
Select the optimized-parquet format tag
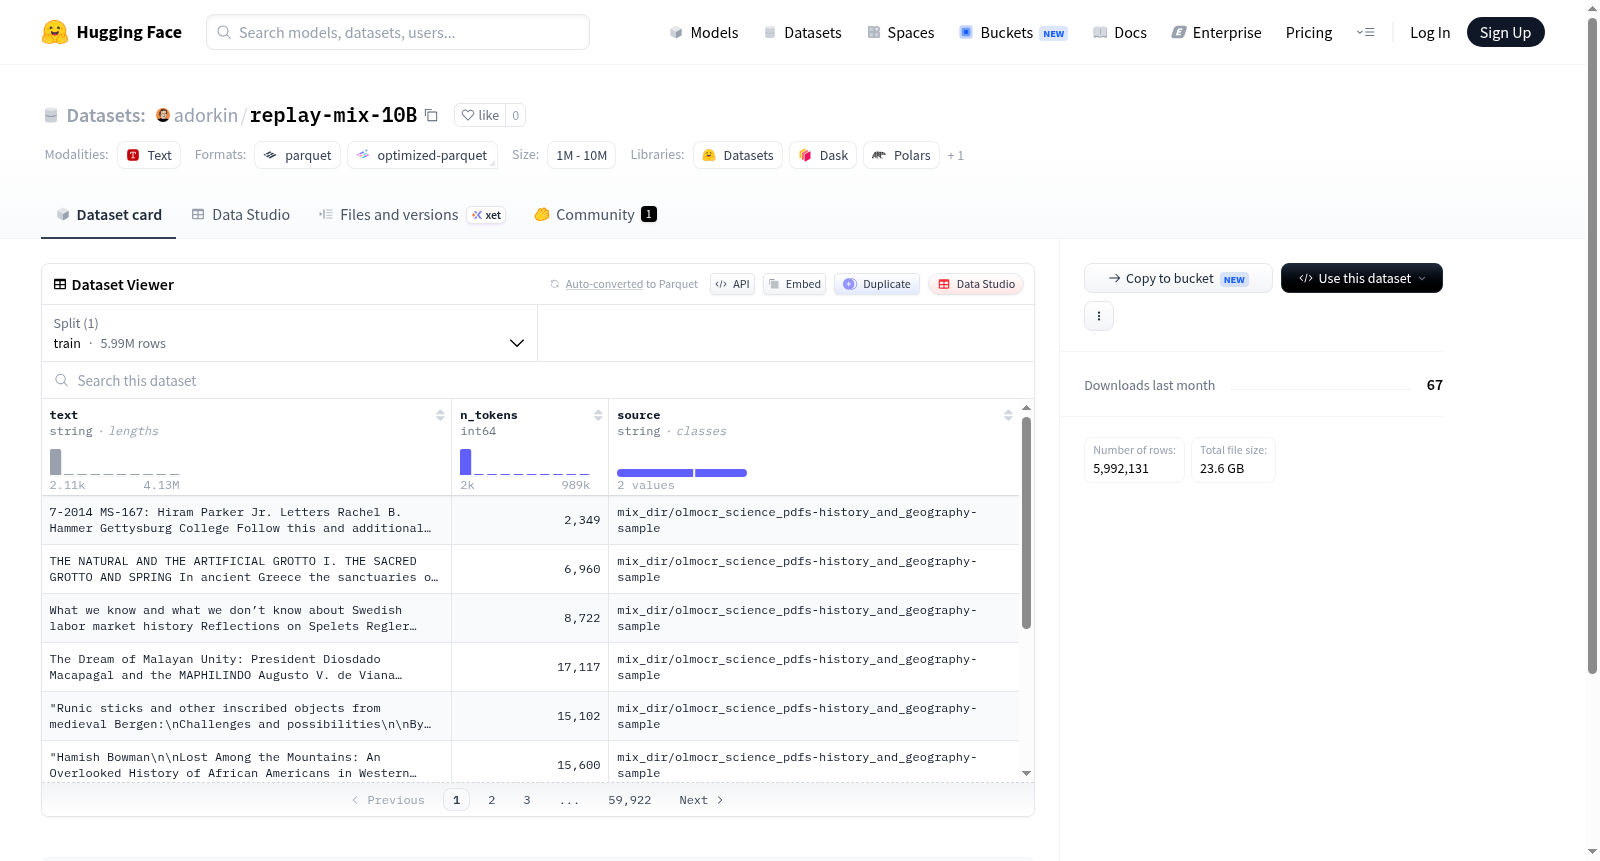(422, 155)
